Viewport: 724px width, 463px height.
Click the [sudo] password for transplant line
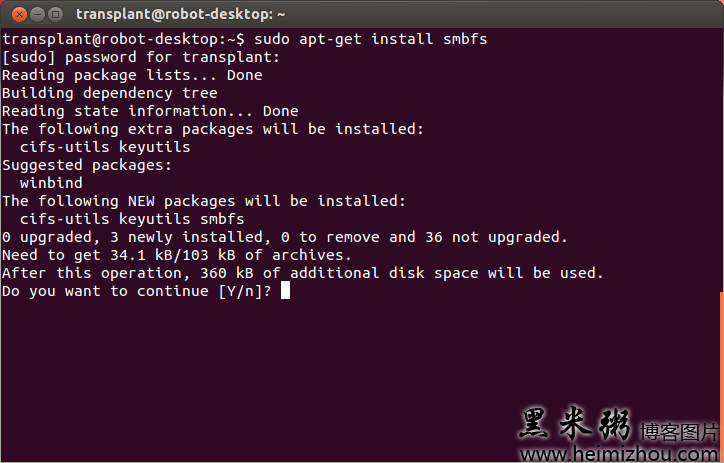[141, 57]
